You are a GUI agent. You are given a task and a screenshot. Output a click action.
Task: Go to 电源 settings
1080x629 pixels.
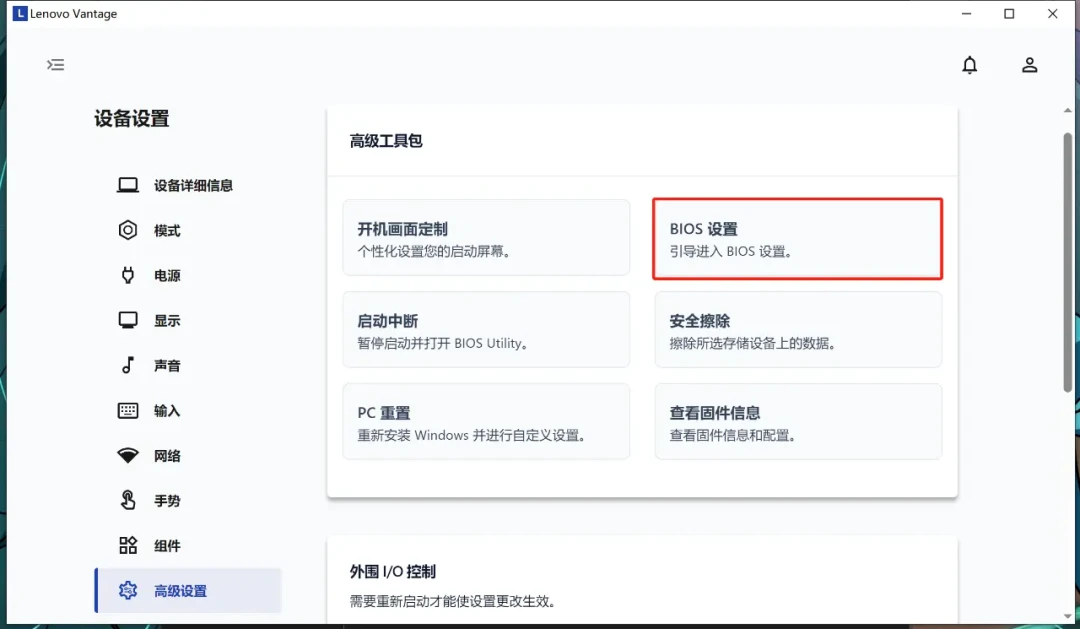pos(188,275)
